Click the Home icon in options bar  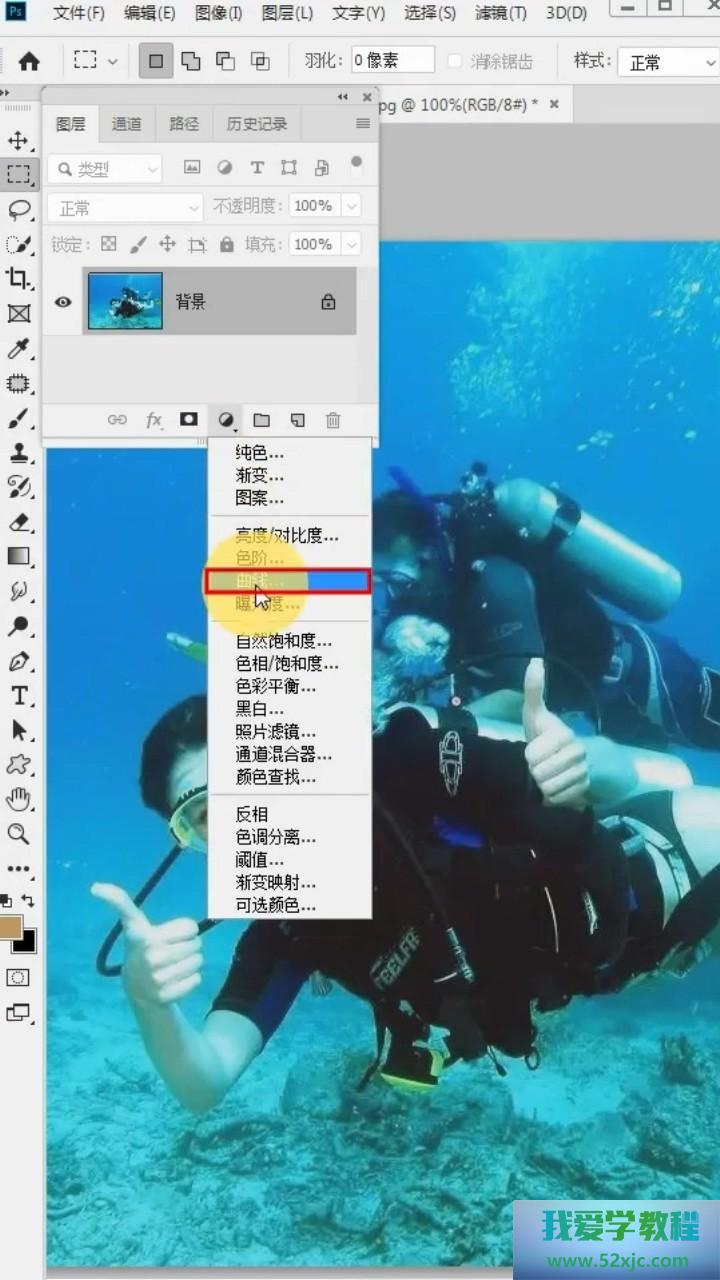(x=29, y=61)
